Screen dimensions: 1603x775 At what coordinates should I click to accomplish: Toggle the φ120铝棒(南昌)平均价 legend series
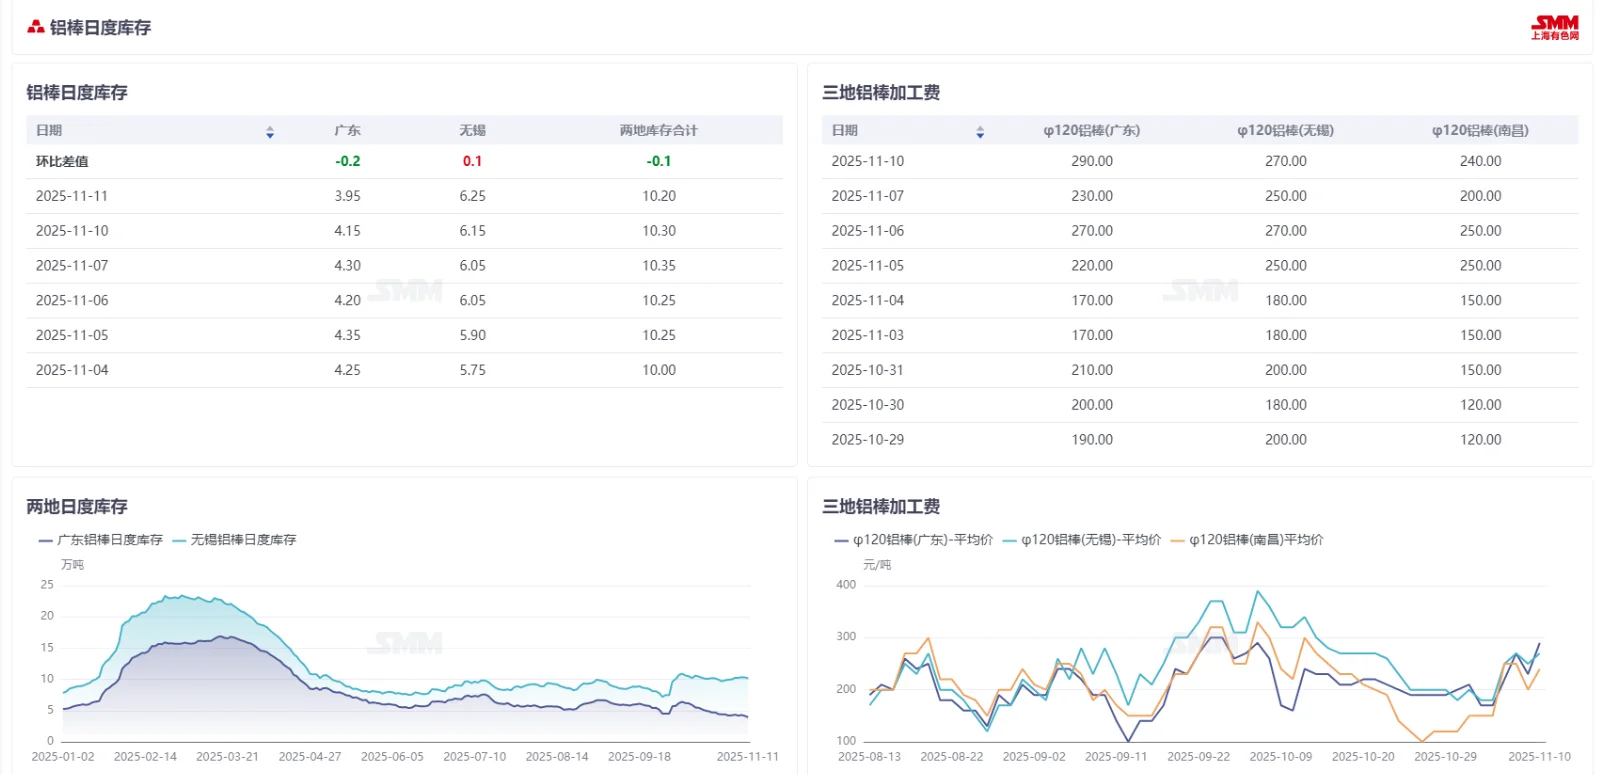coord(1247,540)
